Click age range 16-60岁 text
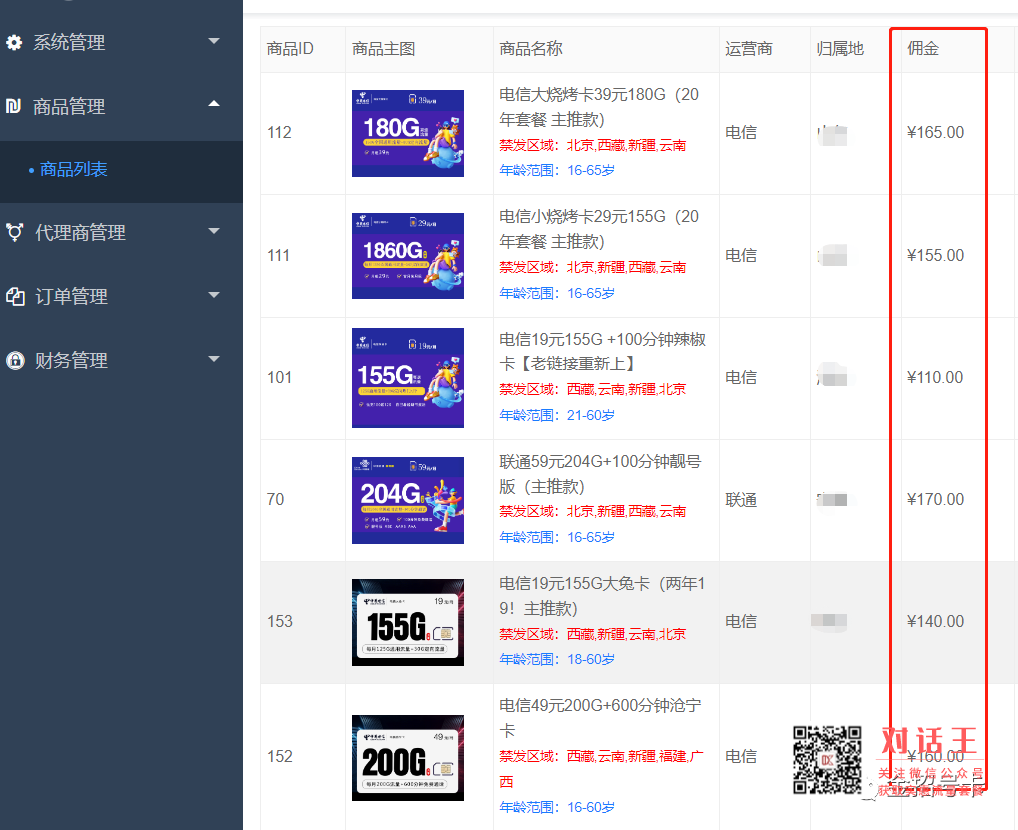This screenshot has width=1018, height=830. 557,807
